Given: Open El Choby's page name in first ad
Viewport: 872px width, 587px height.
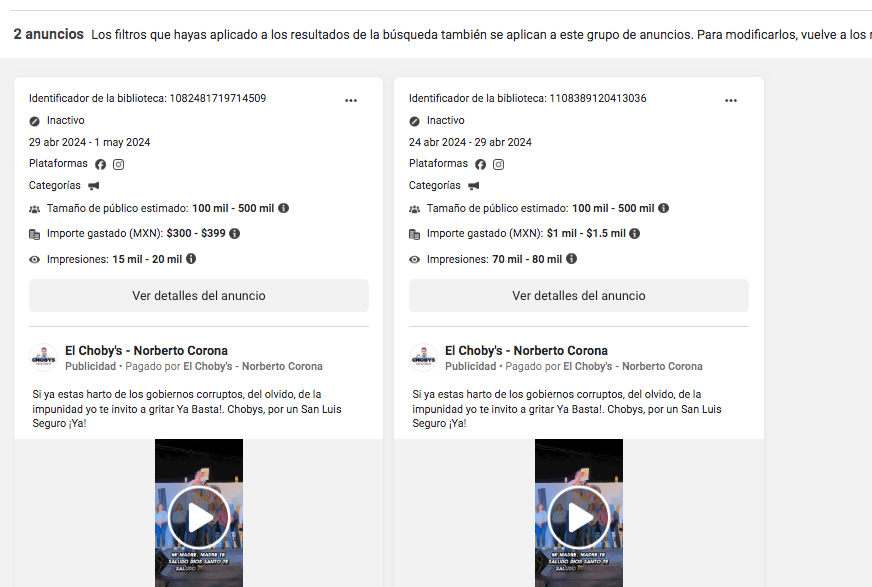Looking at the screenshot, I should (x=146, y=351).
